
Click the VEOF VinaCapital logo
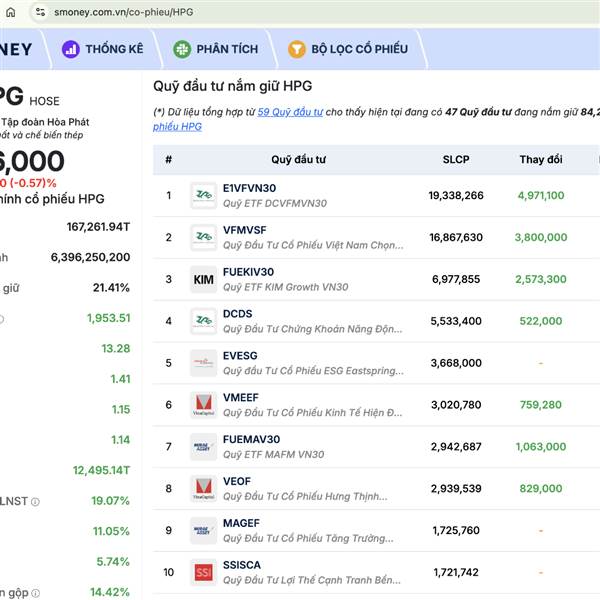point(204,489)
